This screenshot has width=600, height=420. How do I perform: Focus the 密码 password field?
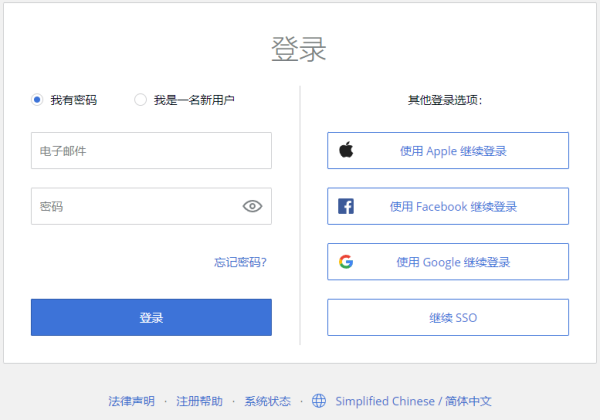135,207
